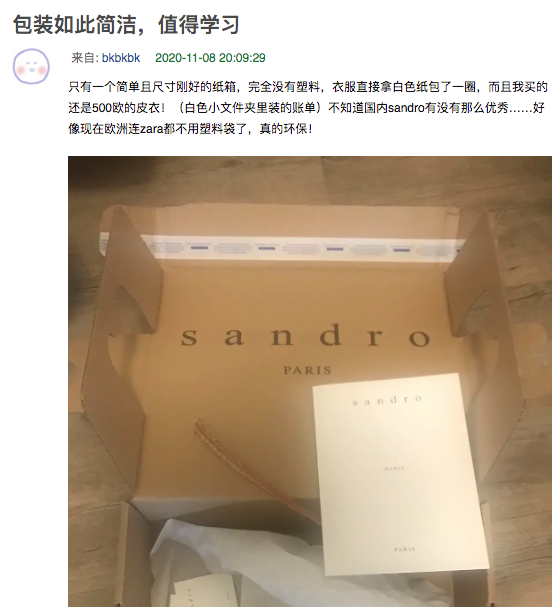Visit the bkbkbk user profile link

121,58
